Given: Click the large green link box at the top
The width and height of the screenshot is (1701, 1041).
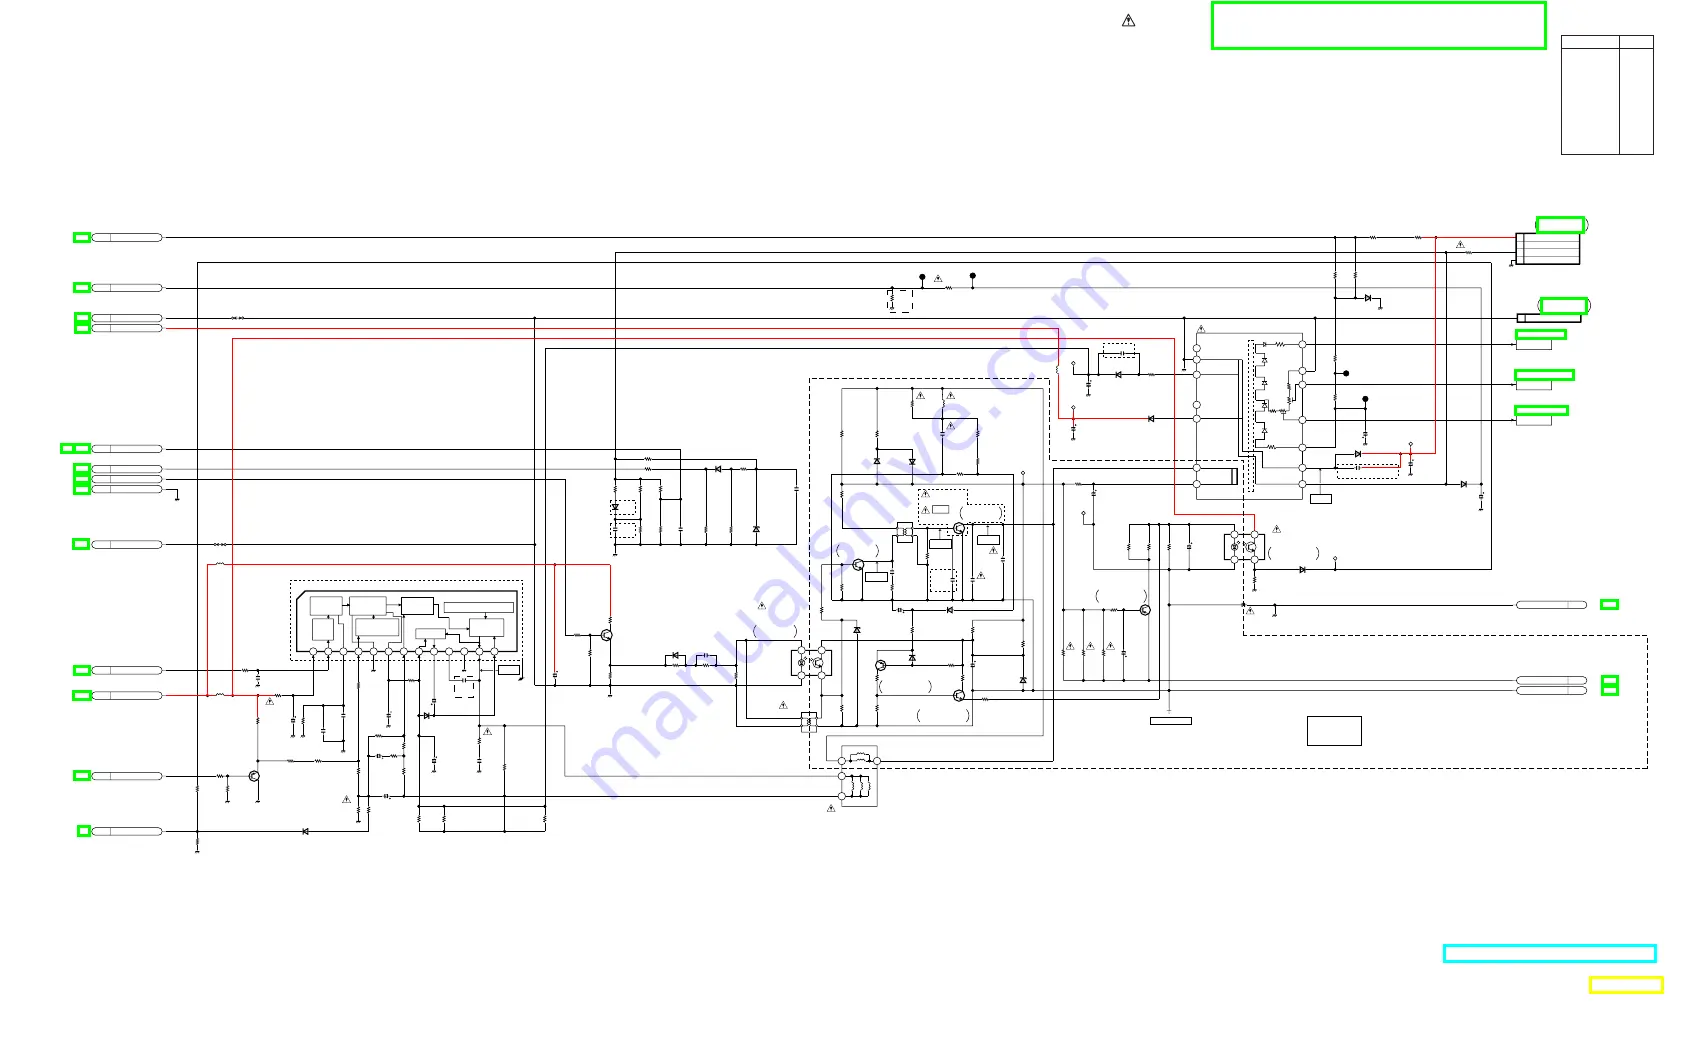Looking at the screenshot, I should [x=1378, y=25].
